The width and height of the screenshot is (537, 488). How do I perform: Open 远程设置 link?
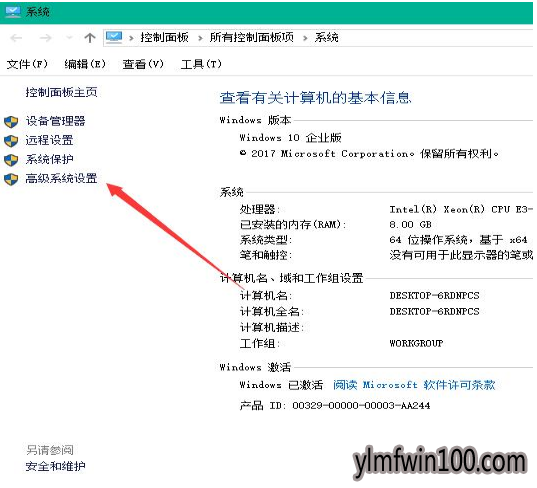[49, 140]
